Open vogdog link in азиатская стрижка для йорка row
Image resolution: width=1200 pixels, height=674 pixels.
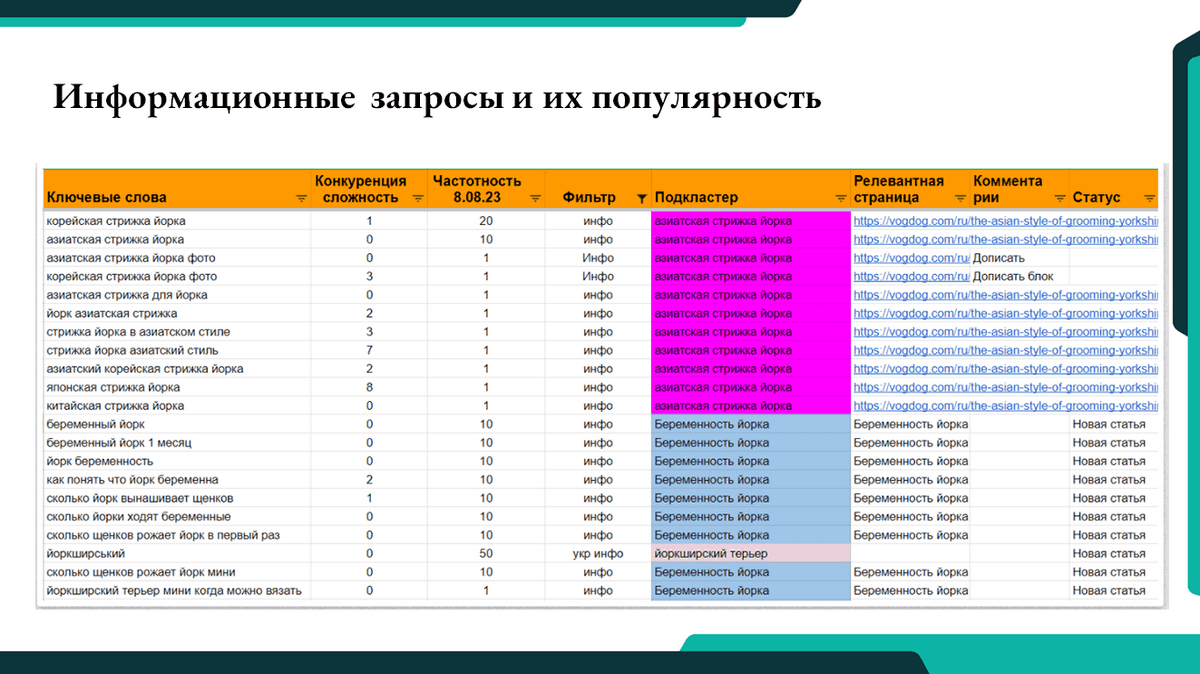1005,295
